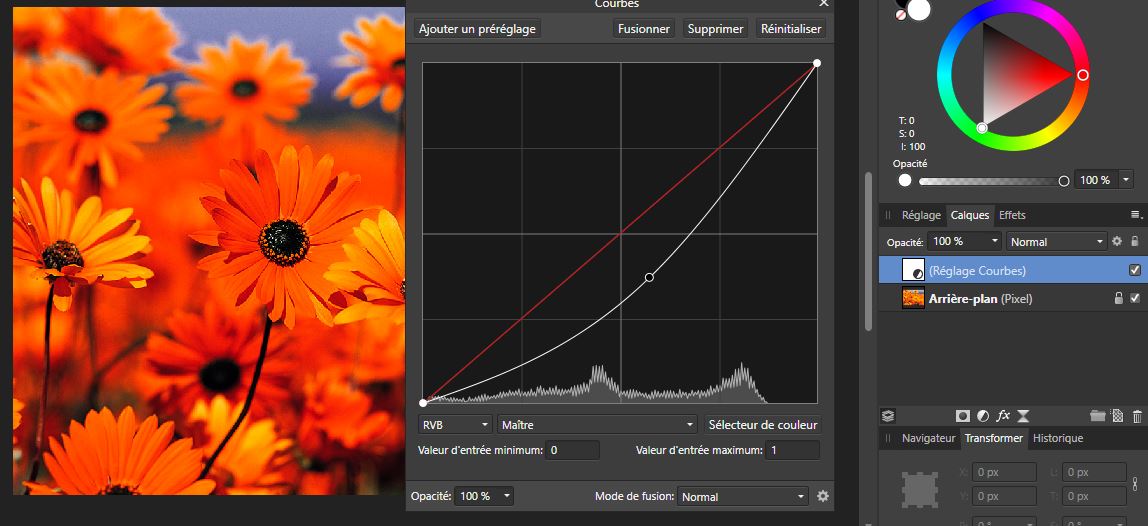Create a new group with folder icon
This screenshot has width=1148, height=526.
(1097, 415)
